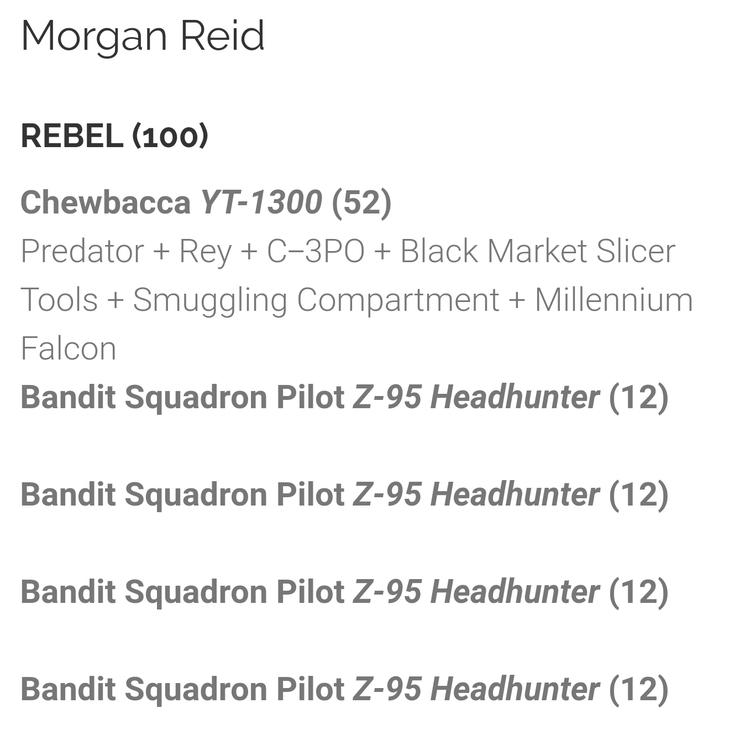Open the last Bandit Squadron Pilot entry
This screenshot has width=745, height=750.
[182, 688]
